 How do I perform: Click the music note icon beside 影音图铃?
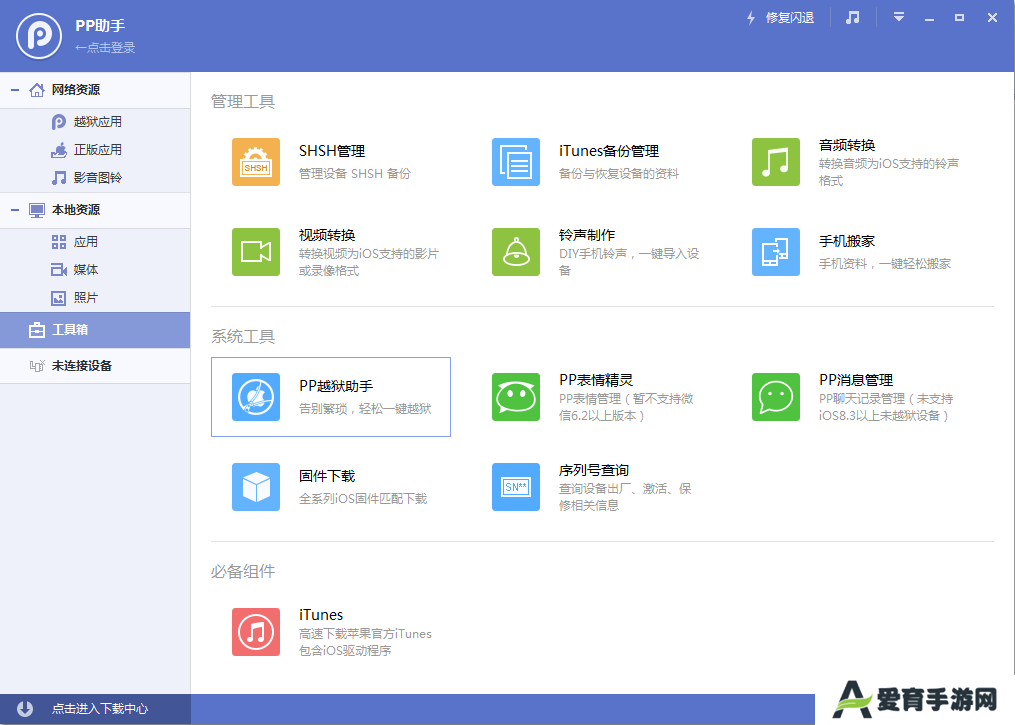point(59,177)
